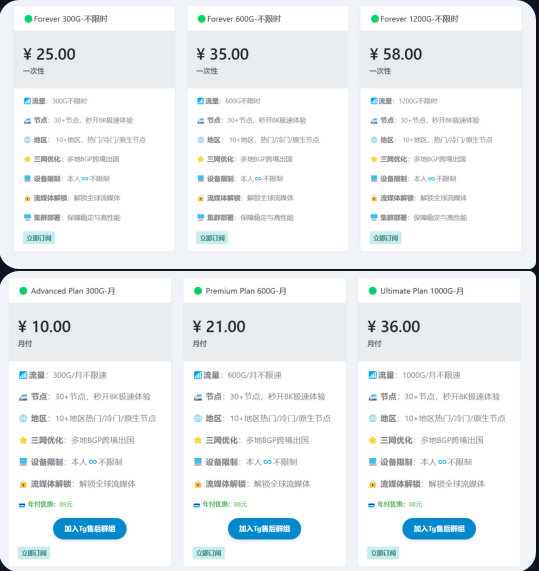Click the traffic chart icon in Forever 600G card

tap(200, 101)
